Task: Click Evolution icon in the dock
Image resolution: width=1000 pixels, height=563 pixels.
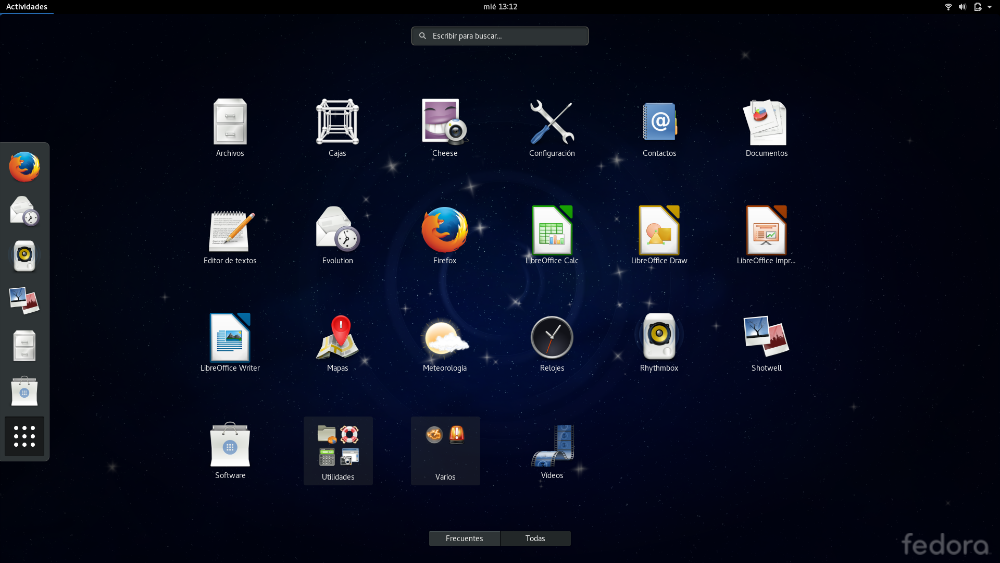Action: (x=24, y=211)
